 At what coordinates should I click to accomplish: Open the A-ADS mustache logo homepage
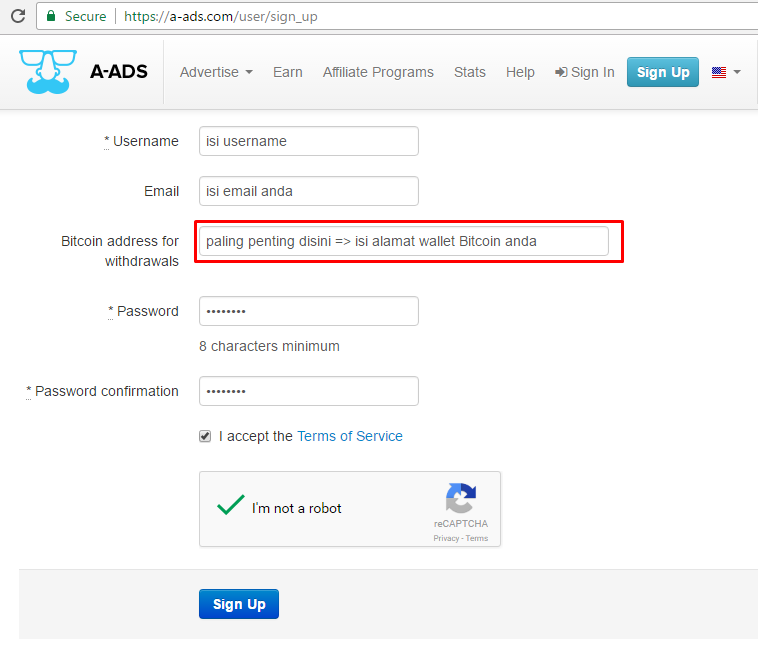click(48, 72)
